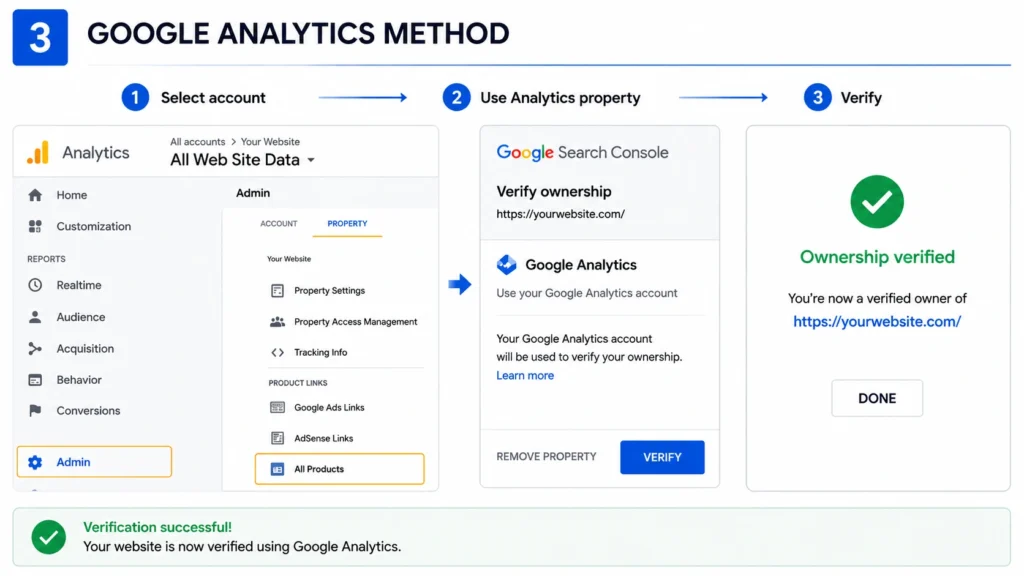The height and width of the screenshot is (576, 1024).
Task: Open AdSense Links
Action: click(x=323, y=438)
